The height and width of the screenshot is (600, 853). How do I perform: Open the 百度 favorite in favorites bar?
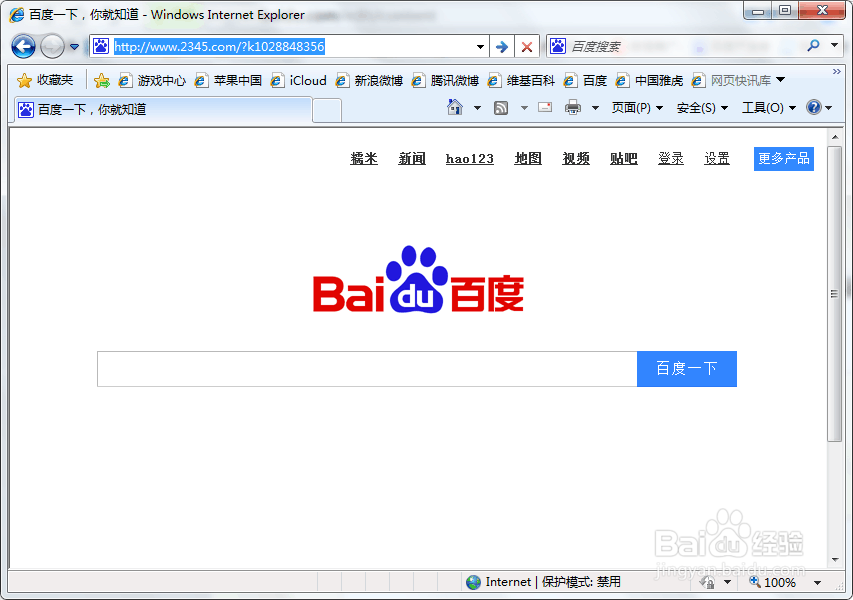click(585, 81)
